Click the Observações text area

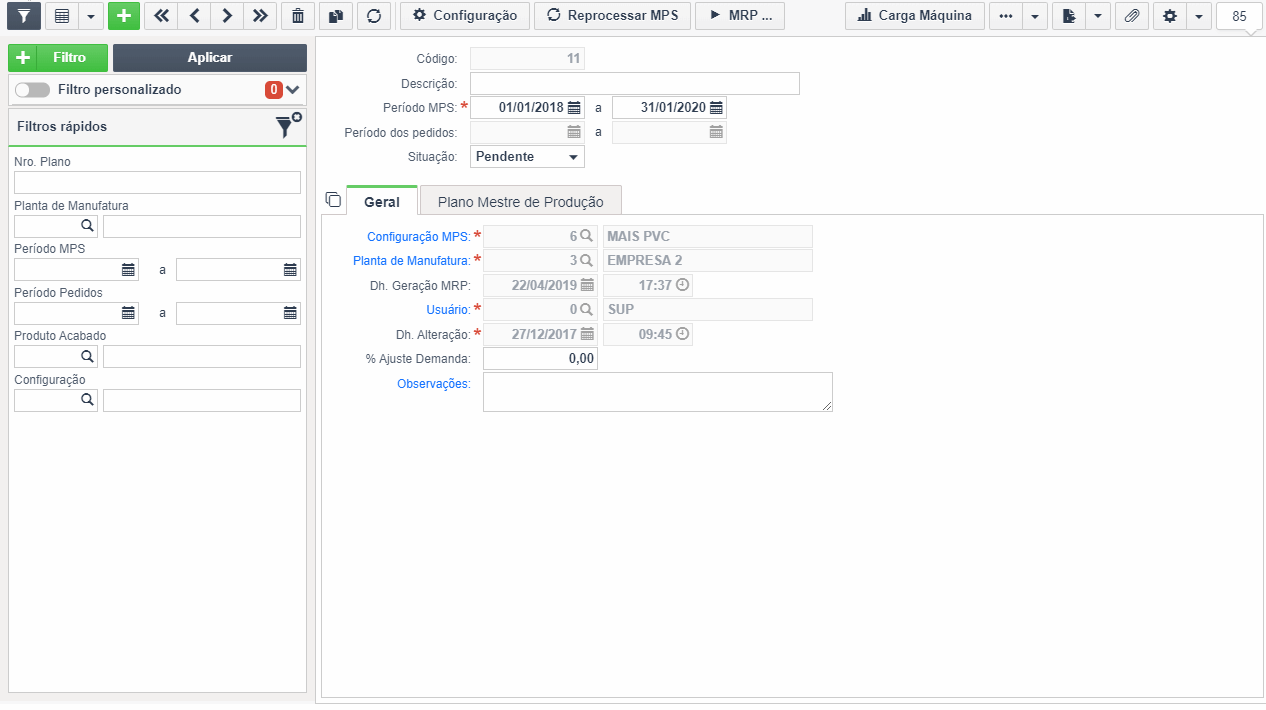tap(658, 392)
